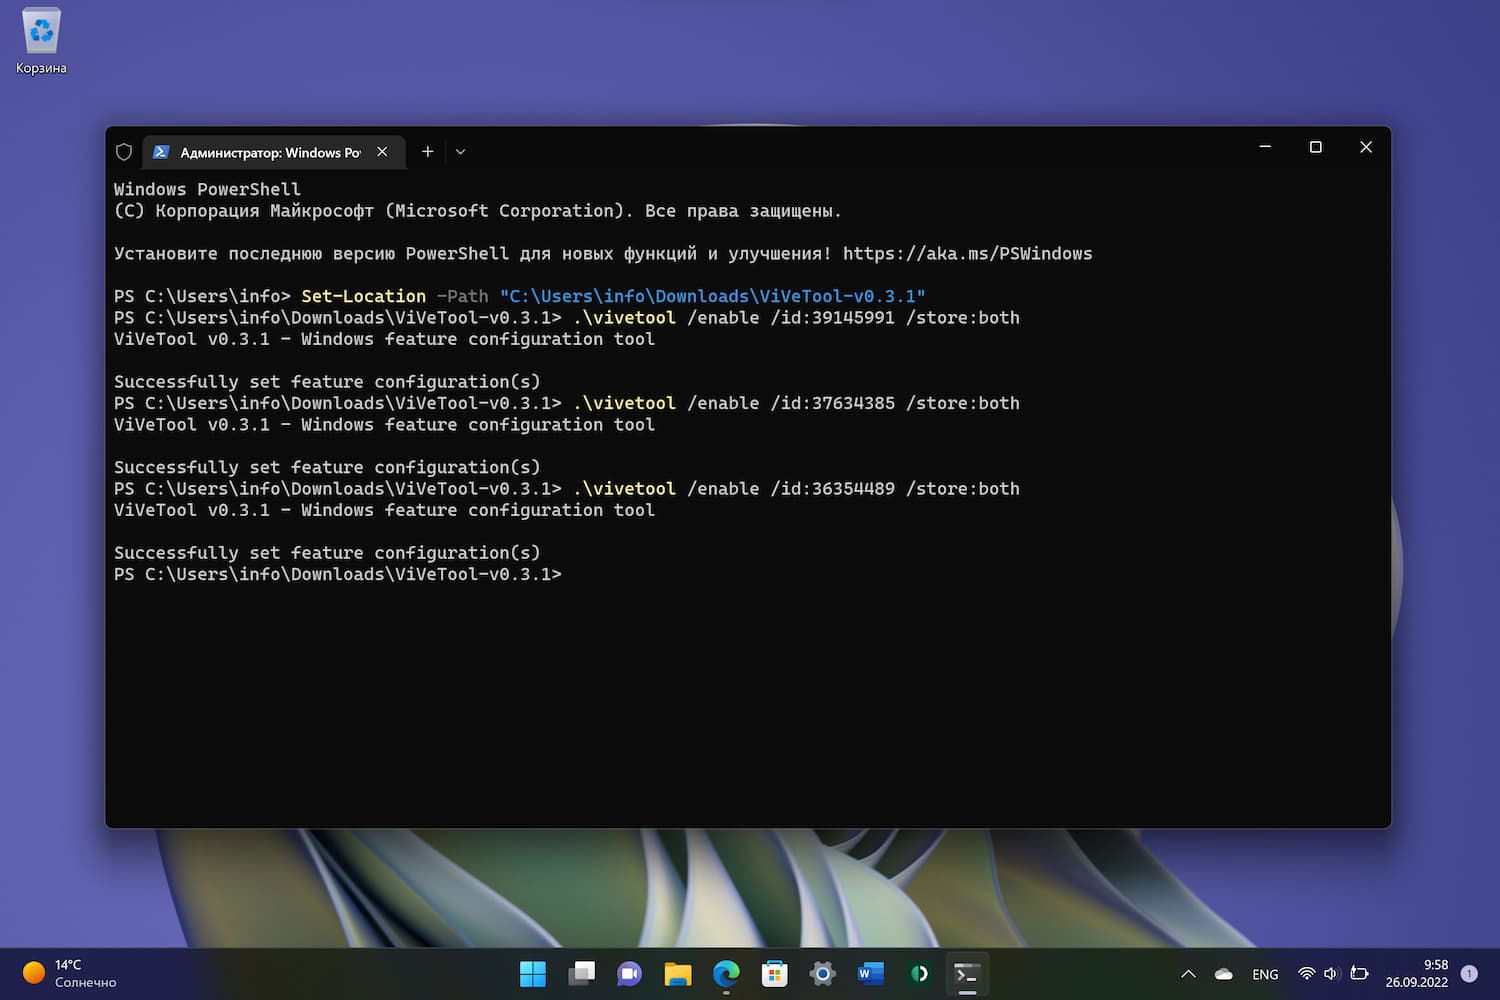Screen dimensions: 1500x1000
Task: Open the clock showing 9:58 26.09.2022
Action: 1417,974
